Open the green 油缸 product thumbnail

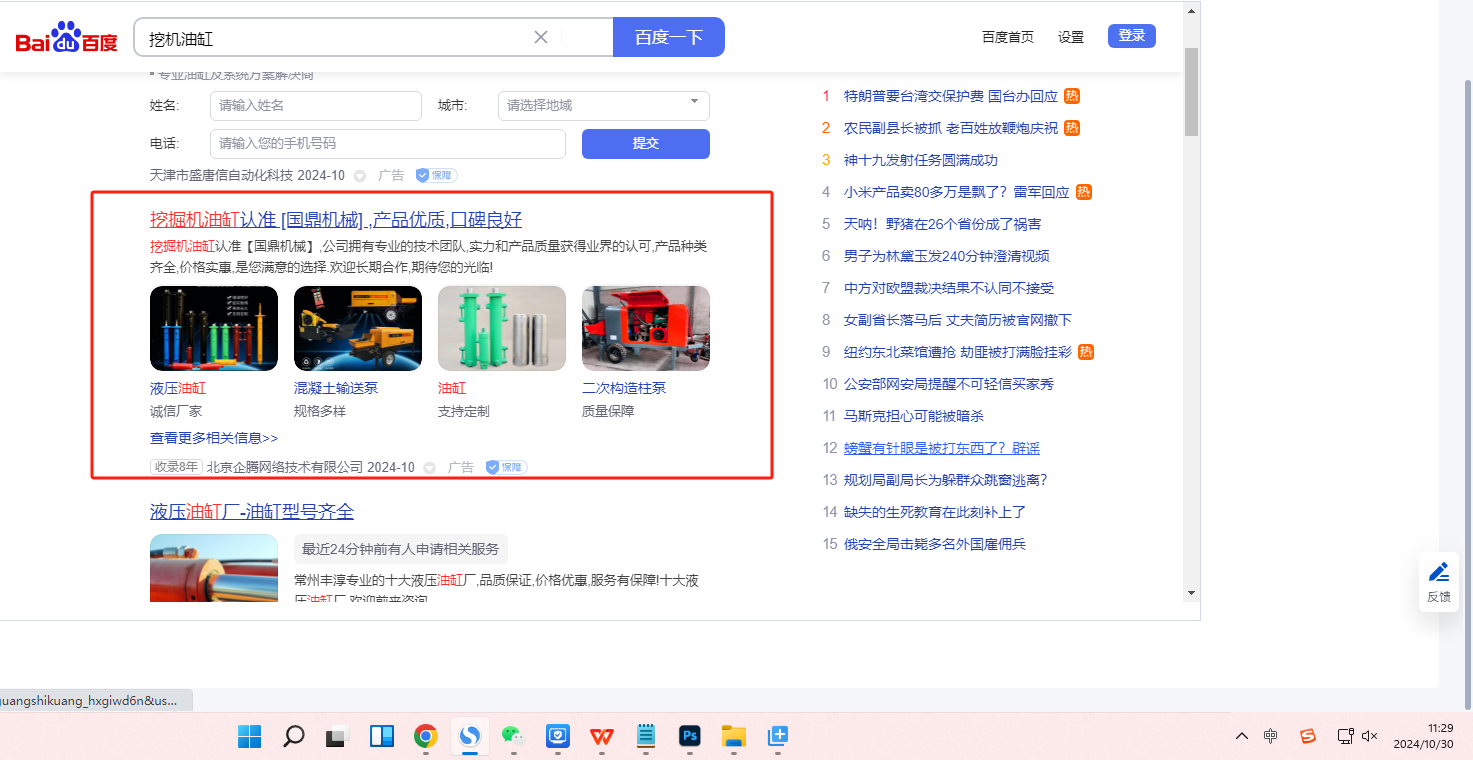click(502, 329)
